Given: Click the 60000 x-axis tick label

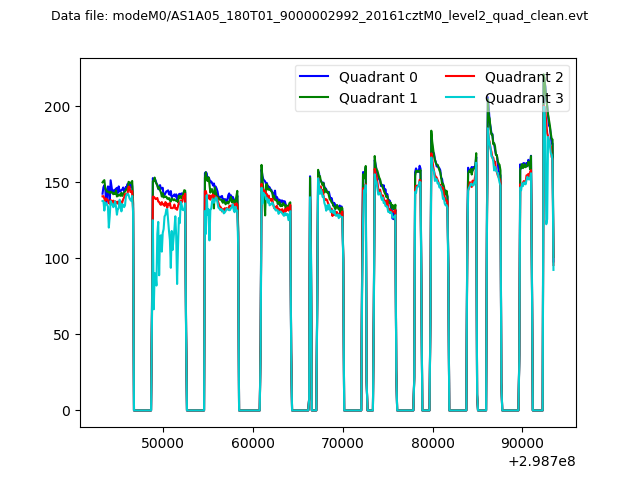Looking at the screenshot, I should [x=253, y=440].
